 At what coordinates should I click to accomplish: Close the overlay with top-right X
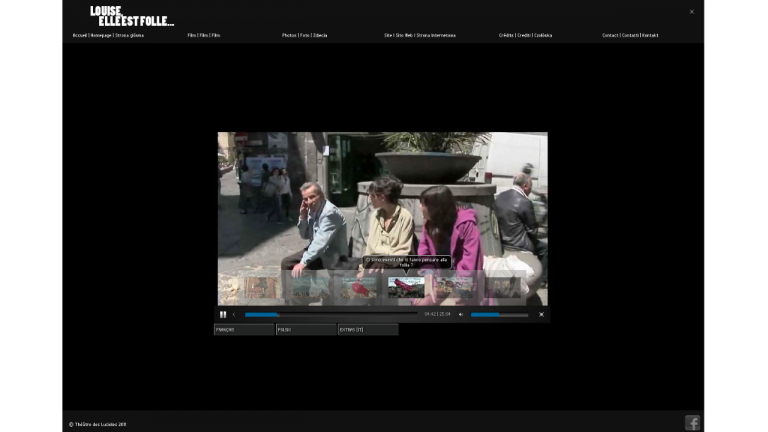[x=691, y=12]
